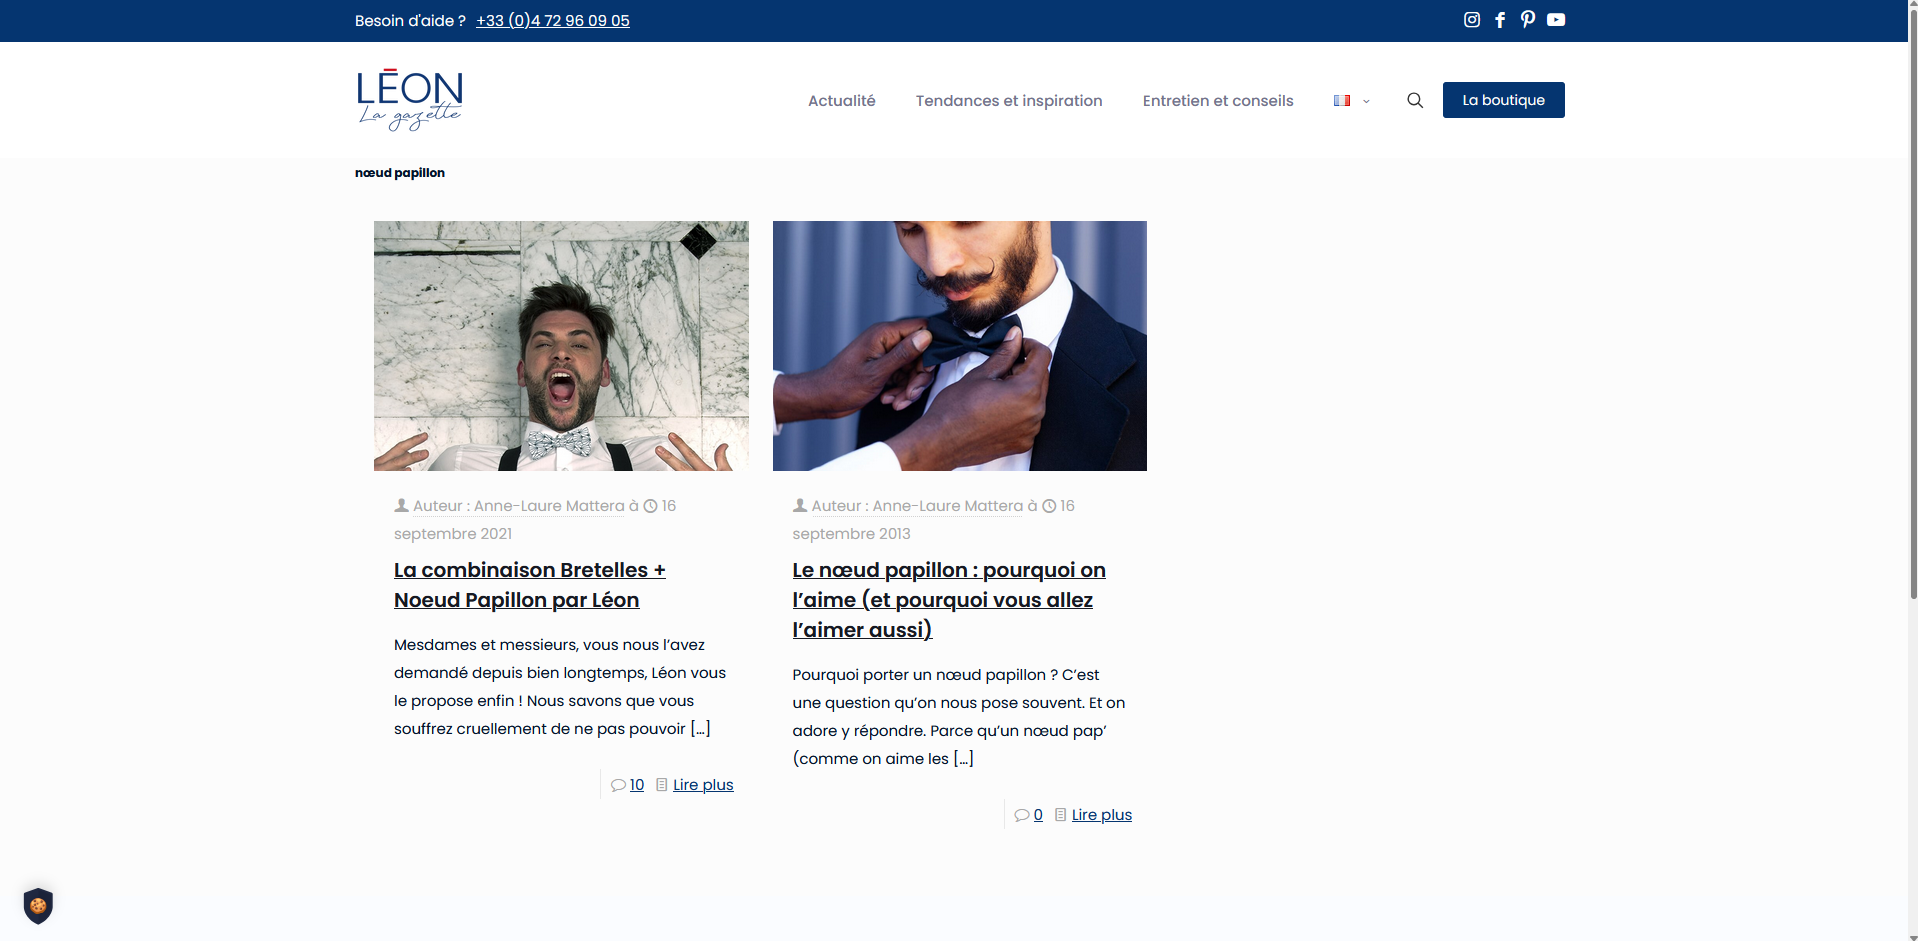Click Lire plus under the nœud papillon article
Image resolution: width=1918 pixels, height=941 pixels.
point(1102,815)
